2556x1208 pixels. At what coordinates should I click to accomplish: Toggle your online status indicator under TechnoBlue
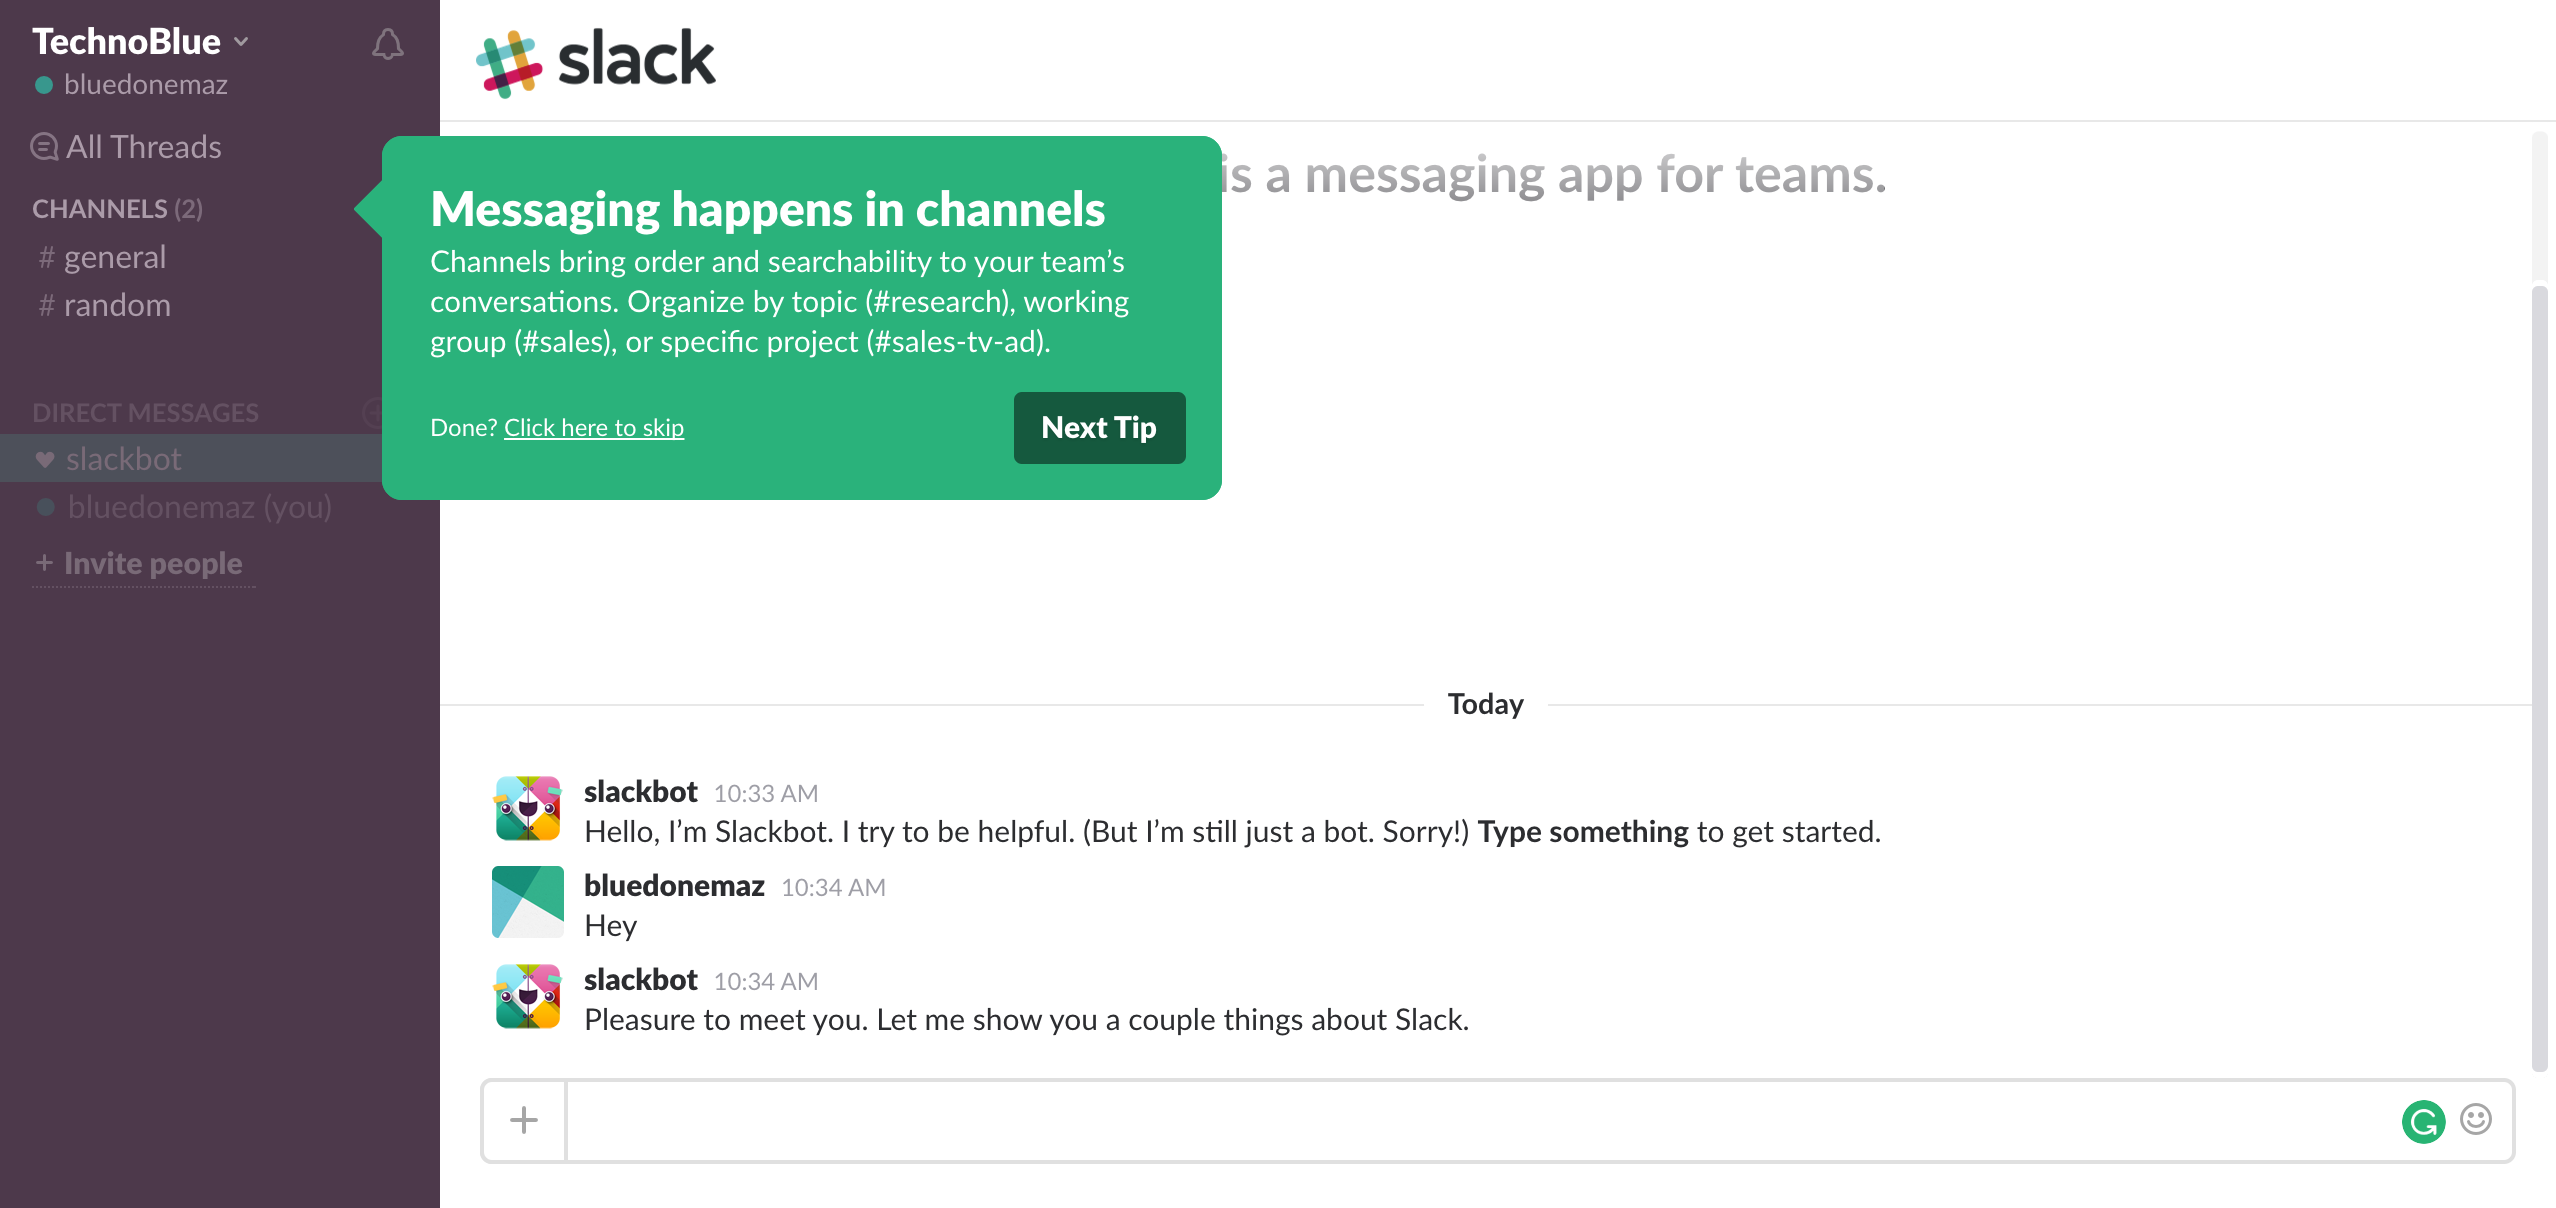[x=42, y=85]
